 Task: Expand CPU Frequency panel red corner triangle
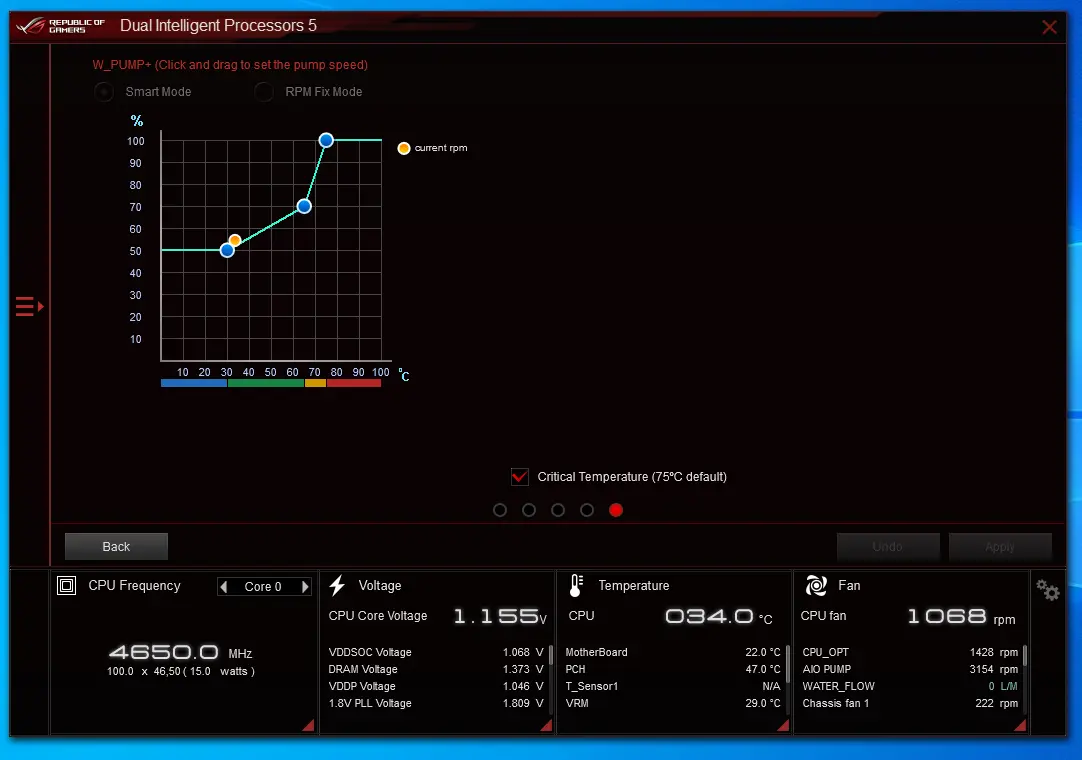pyautogui.click(x=309, y=725)
